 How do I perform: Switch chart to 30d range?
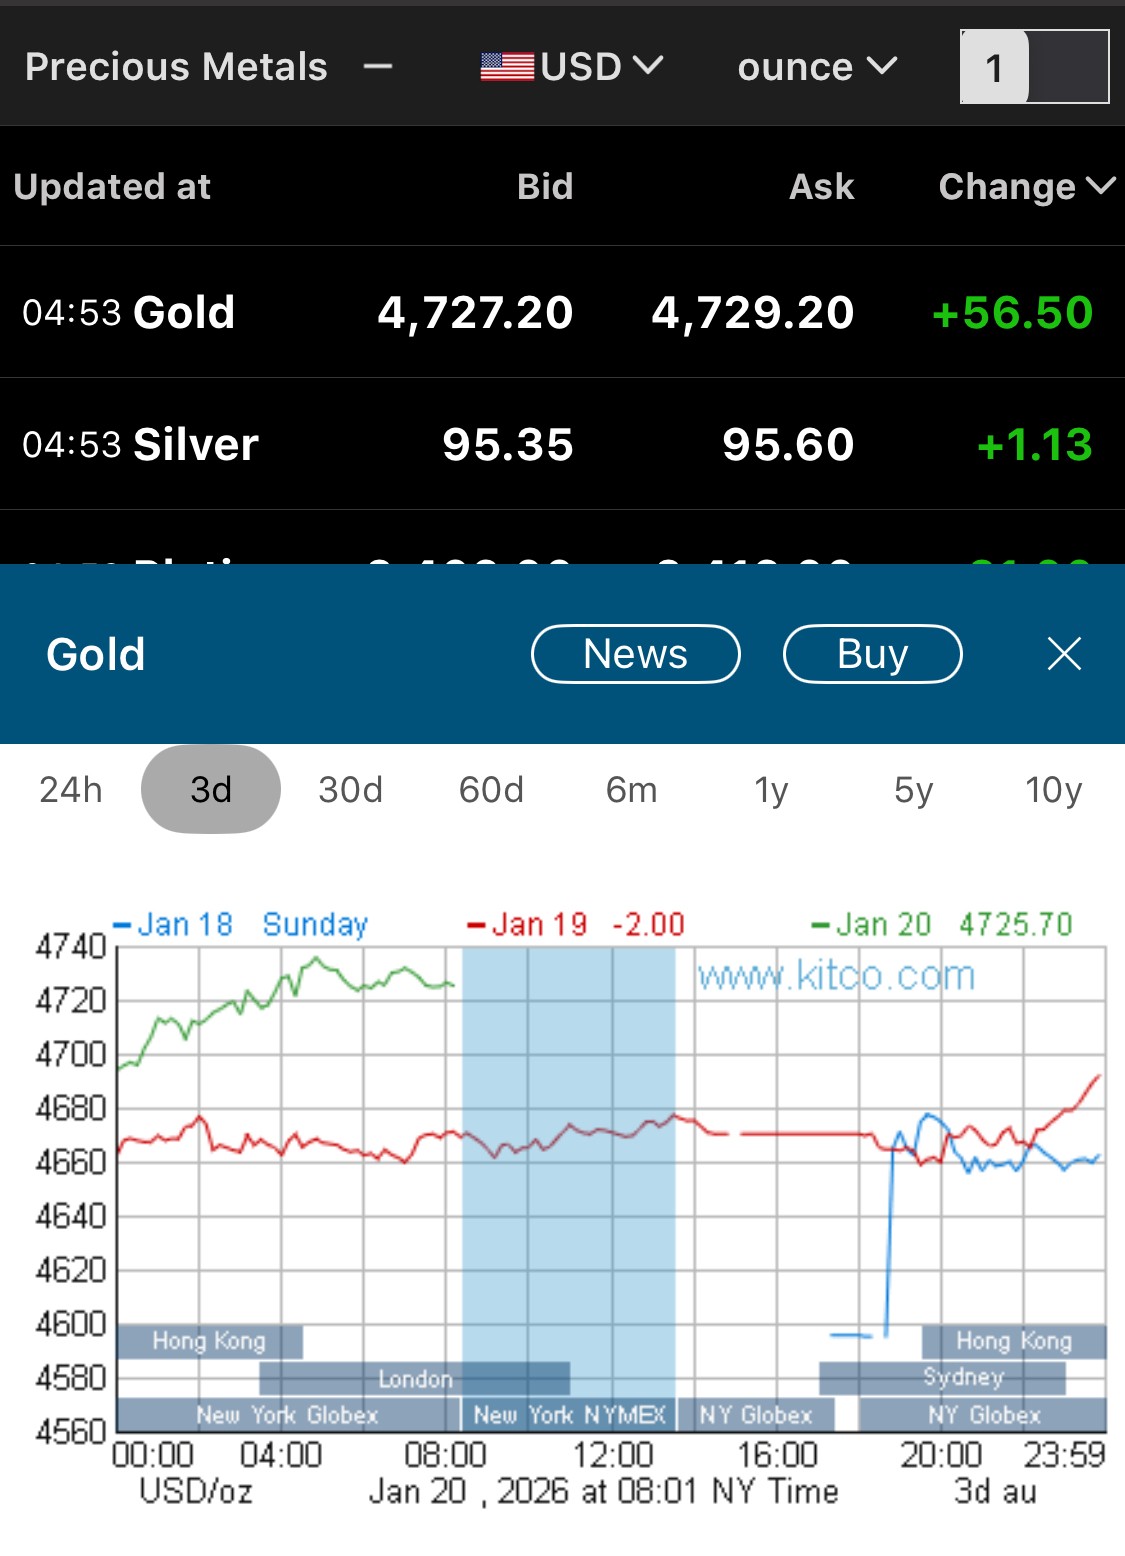pyautogui.click(x=351, y=790)
